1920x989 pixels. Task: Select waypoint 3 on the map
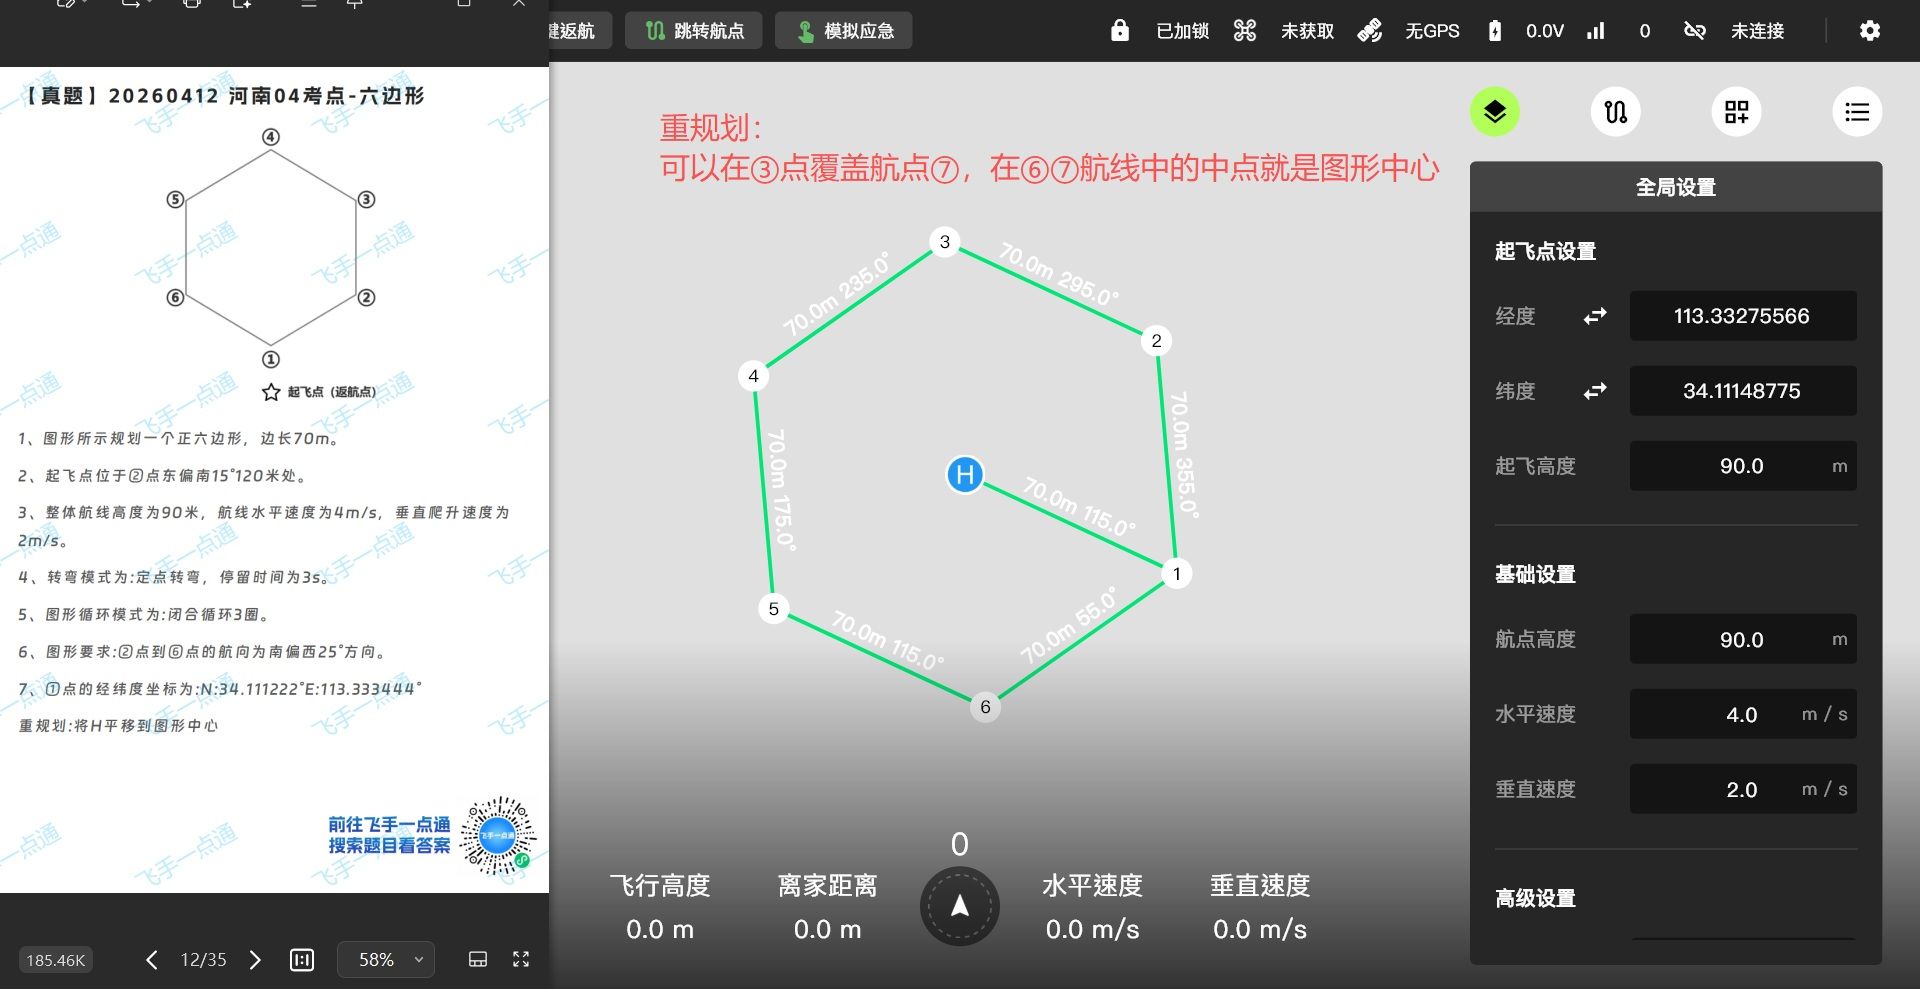[x=944, y=242]
